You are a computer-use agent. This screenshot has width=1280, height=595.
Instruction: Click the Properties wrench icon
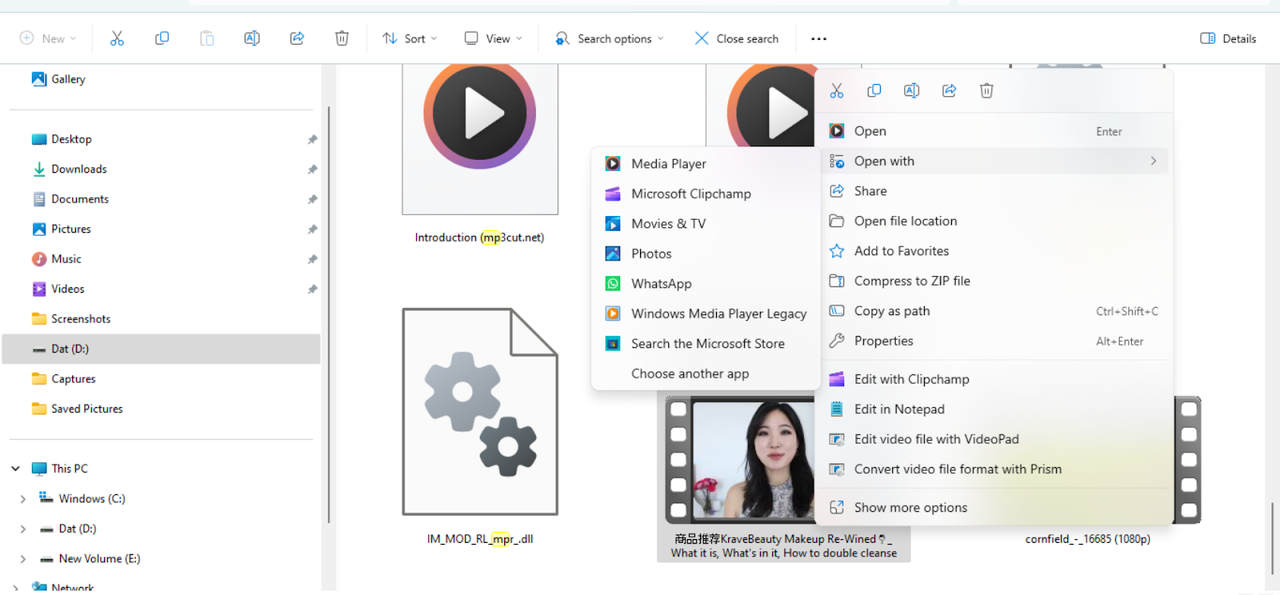click(x=837, y=341)
